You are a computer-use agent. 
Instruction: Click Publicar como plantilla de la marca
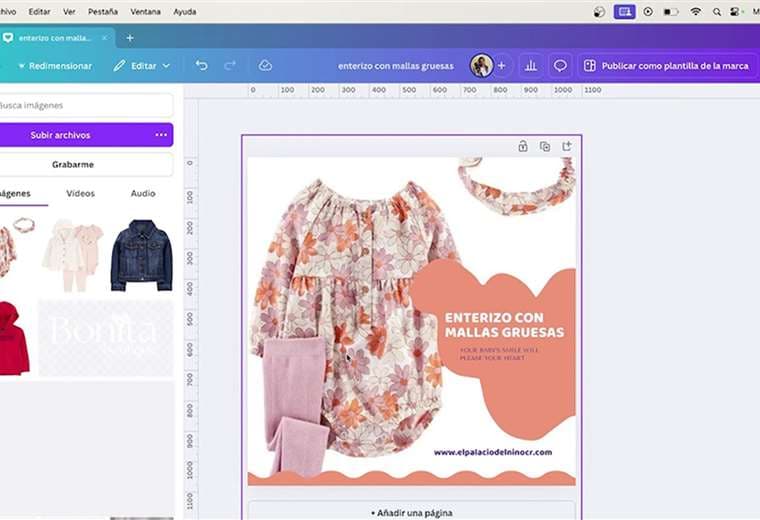click(665, 65)
